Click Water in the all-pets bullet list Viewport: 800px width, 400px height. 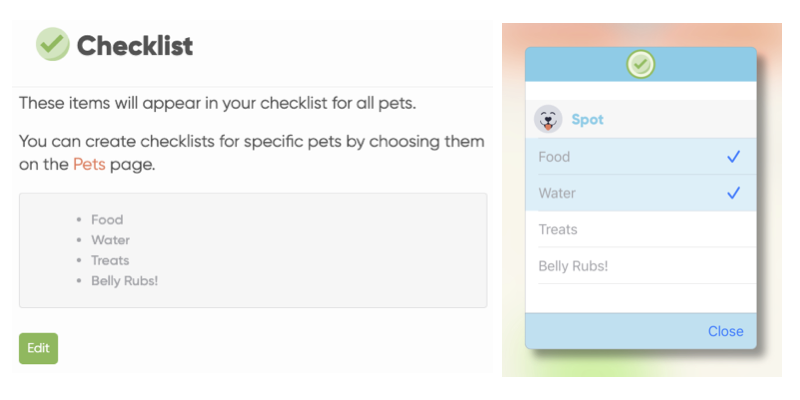click(110, 240)
